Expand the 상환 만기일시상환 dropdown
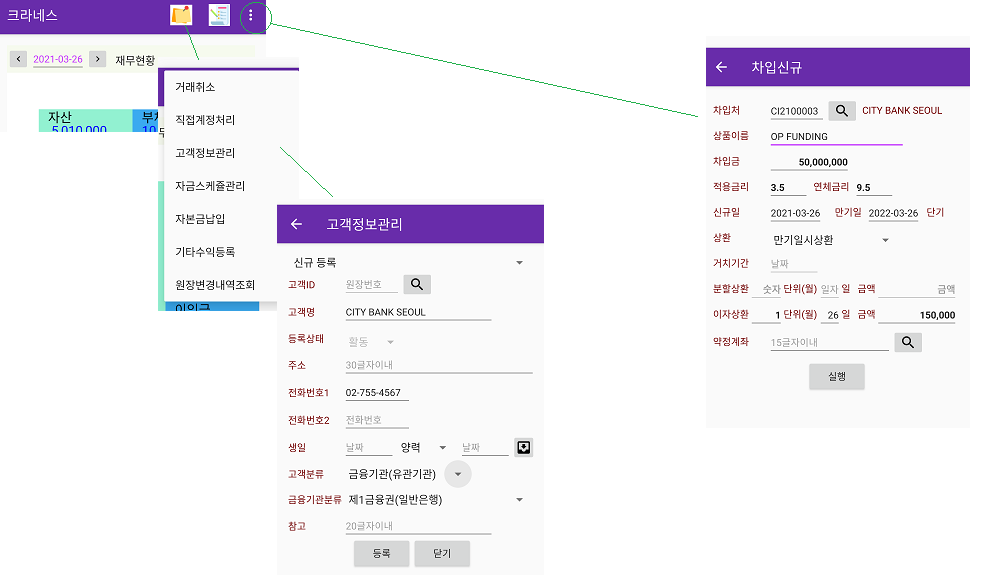The height and width of the screenshot is (586, 983). 885,240
